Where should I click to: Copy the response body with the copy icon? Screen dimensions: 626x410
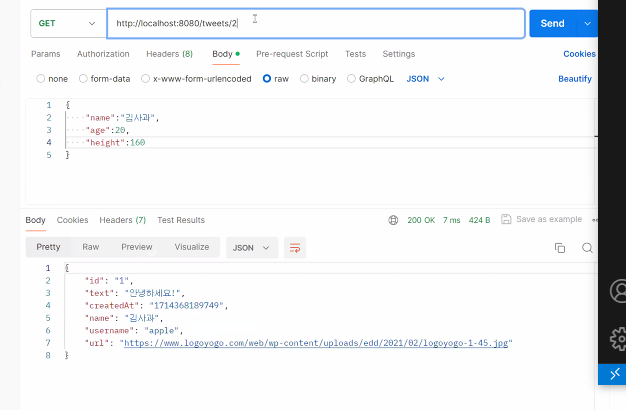pos(560,248)
